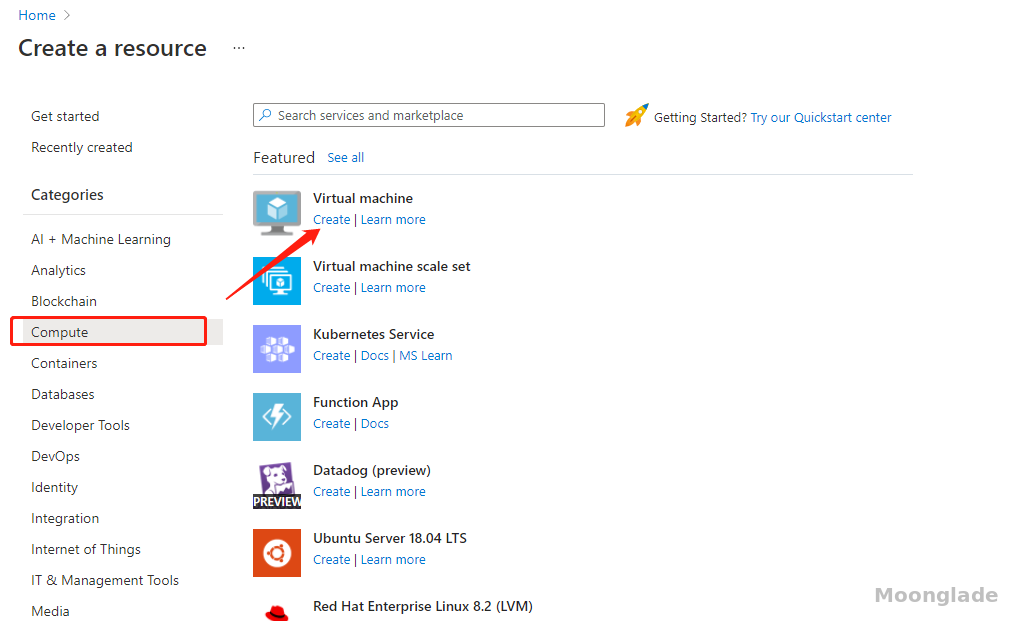Click Create under Virtual machine scale set
The width and height of the screenshot is (1013, 621).
click(x=331, y=288)
